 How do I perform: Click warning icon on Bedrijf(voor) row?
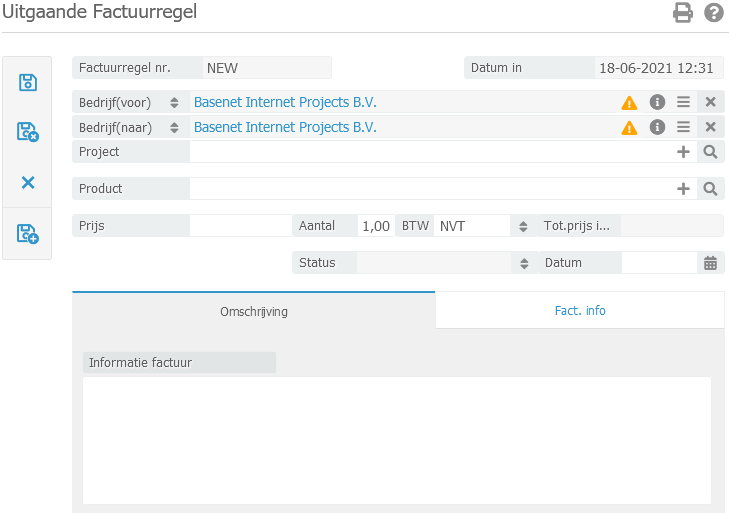coord(629,102)
